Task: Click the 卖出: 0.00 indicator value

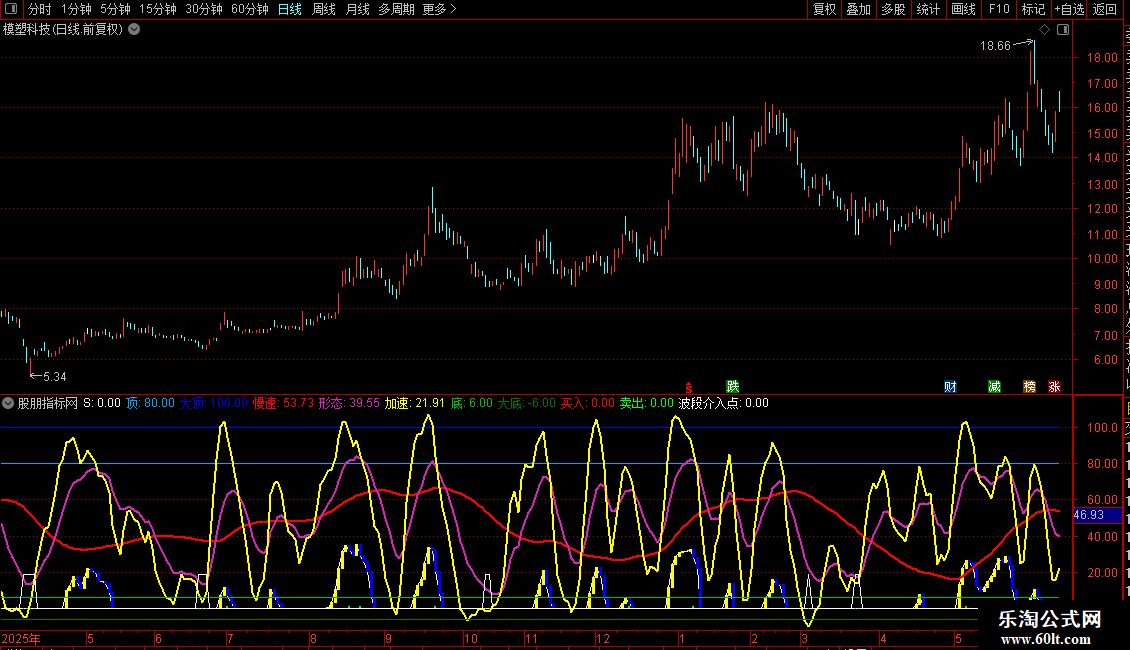Action: pos(647,404)
